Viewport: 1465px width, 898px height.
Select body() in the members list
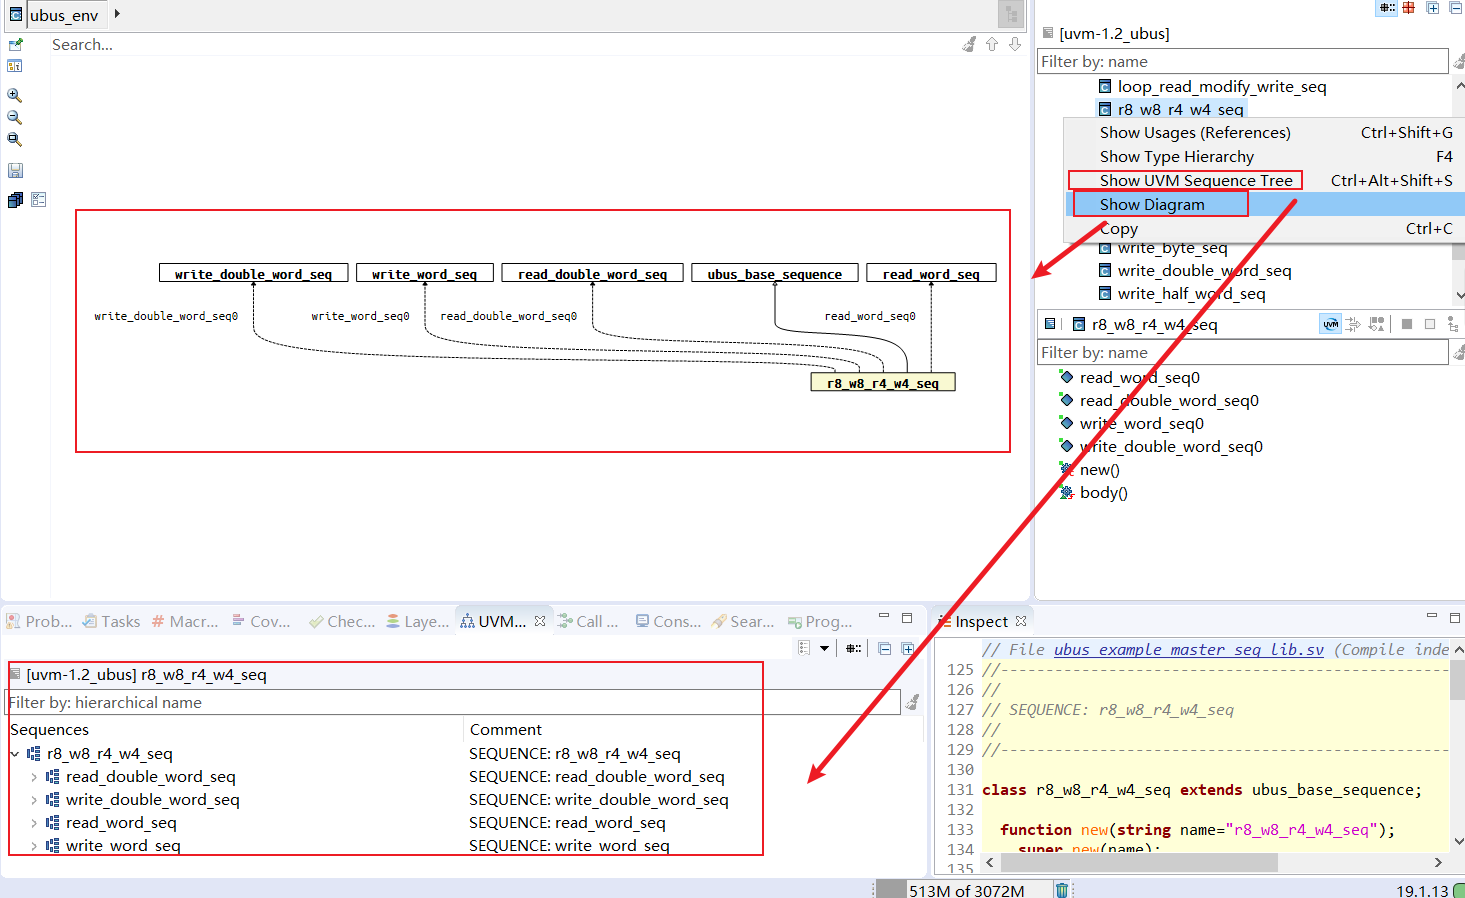pos(1103,493)
